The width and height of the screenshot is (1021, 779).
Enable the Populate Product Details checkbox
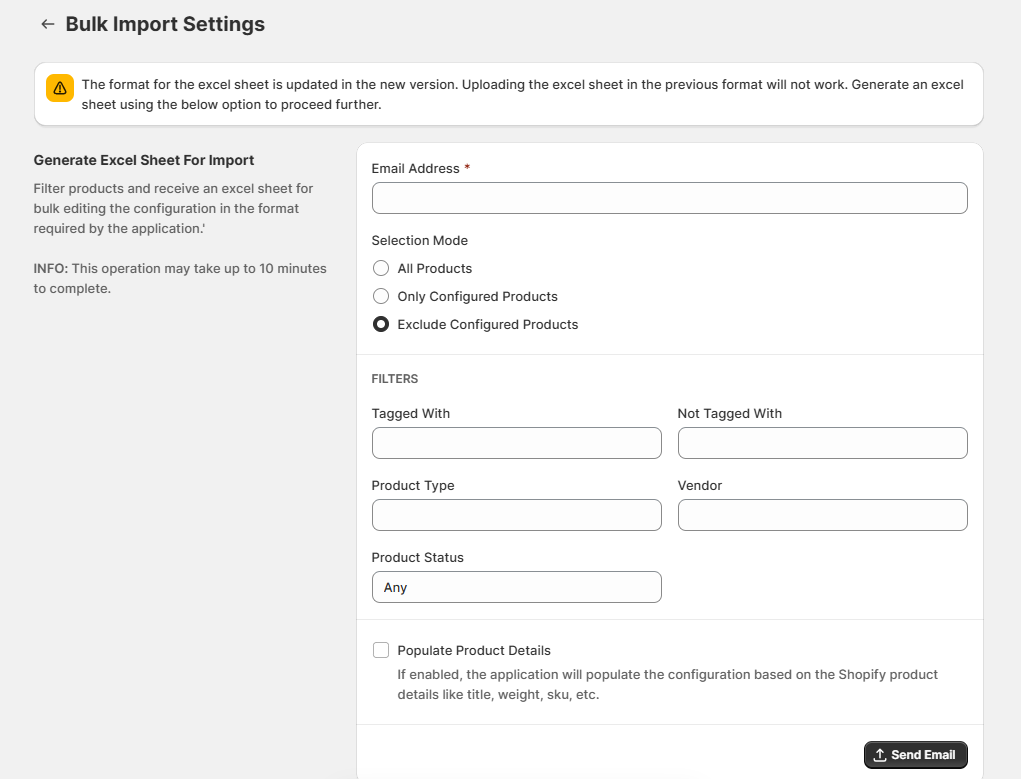coord(381,650)
